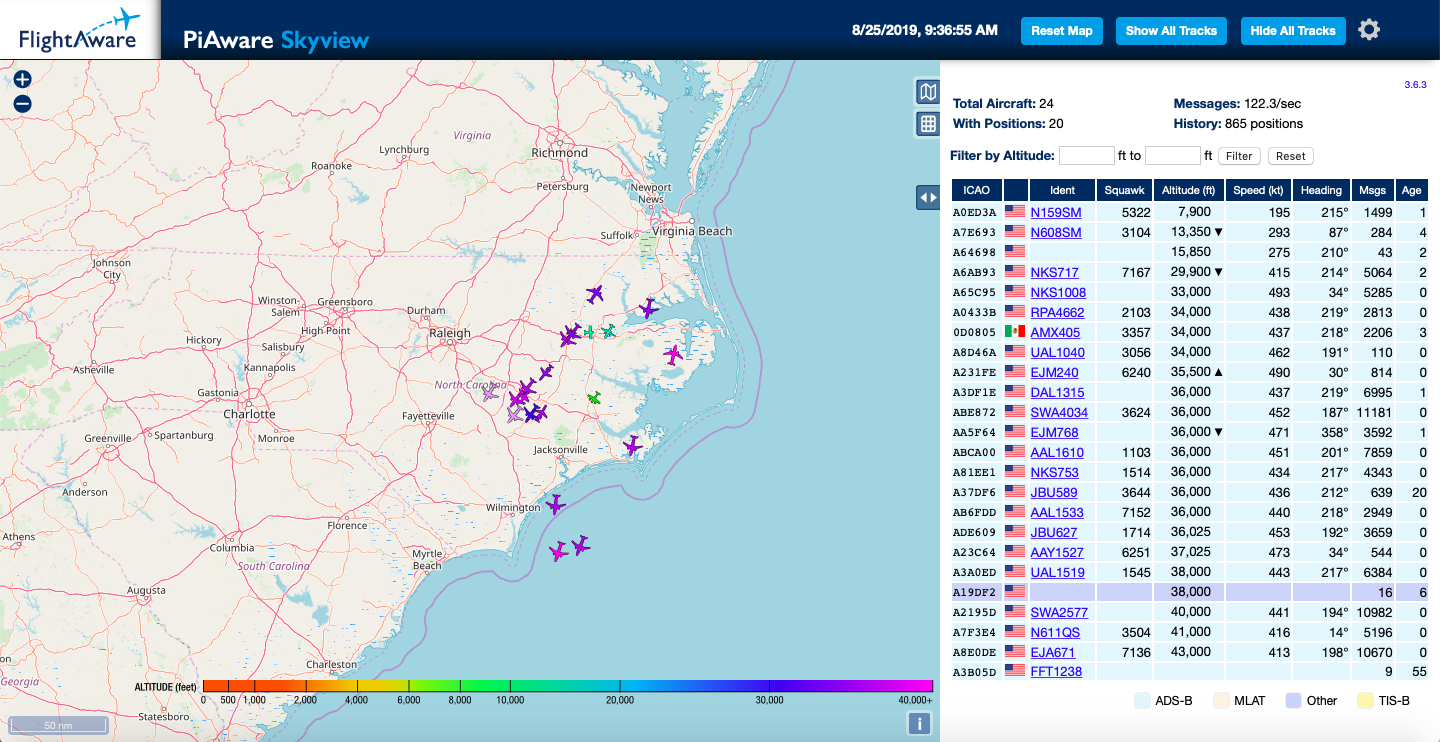1440x742 pixels.
Task: Click the altitude filter Reset button
Action: click(1290, 156)
